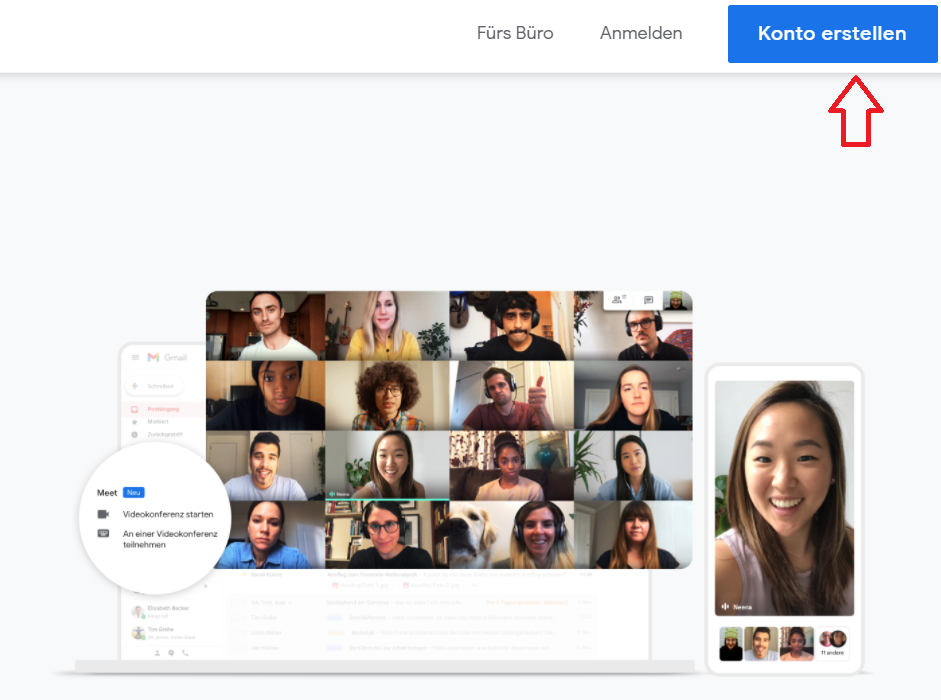This screenshot has width=941, height=700.
Task: Click the blue Neu badge beside Meet
Action: click(133, 492)
